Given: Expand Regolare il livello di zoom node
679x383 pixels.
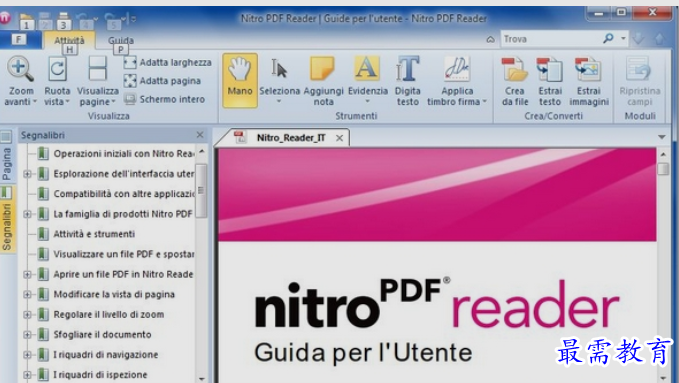Looking at the screenshot, I should 27,315.
